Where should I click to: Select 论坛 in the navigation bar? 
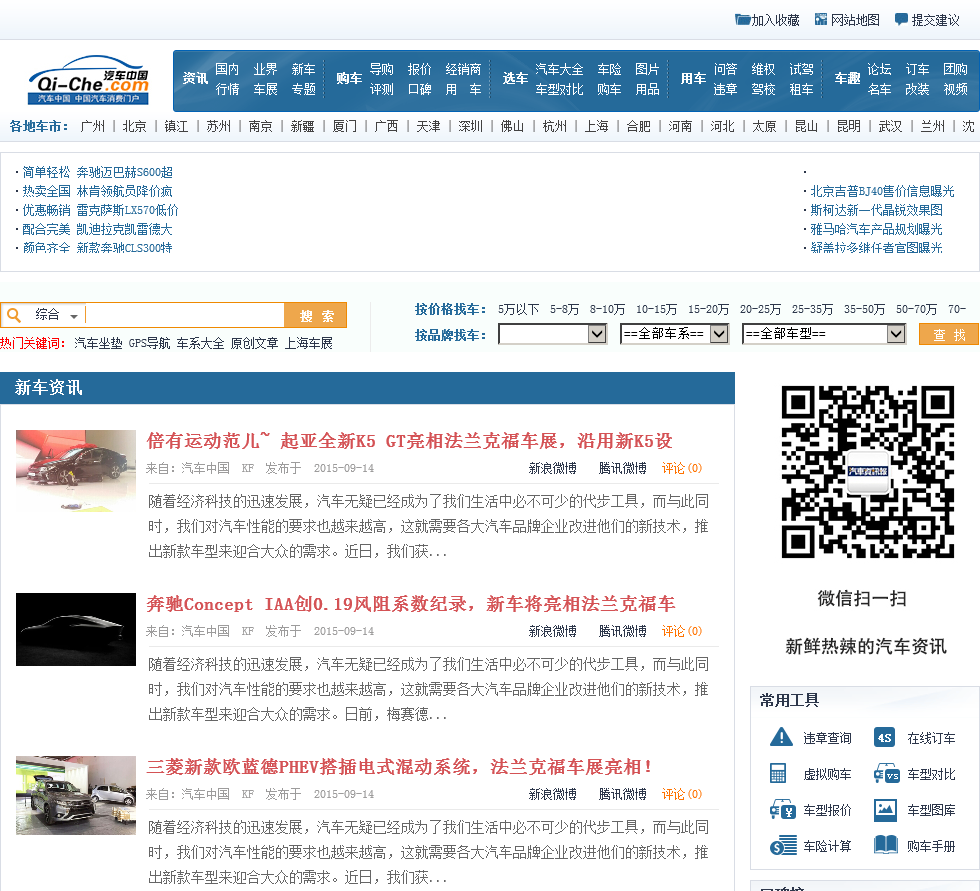click(879, 69)
